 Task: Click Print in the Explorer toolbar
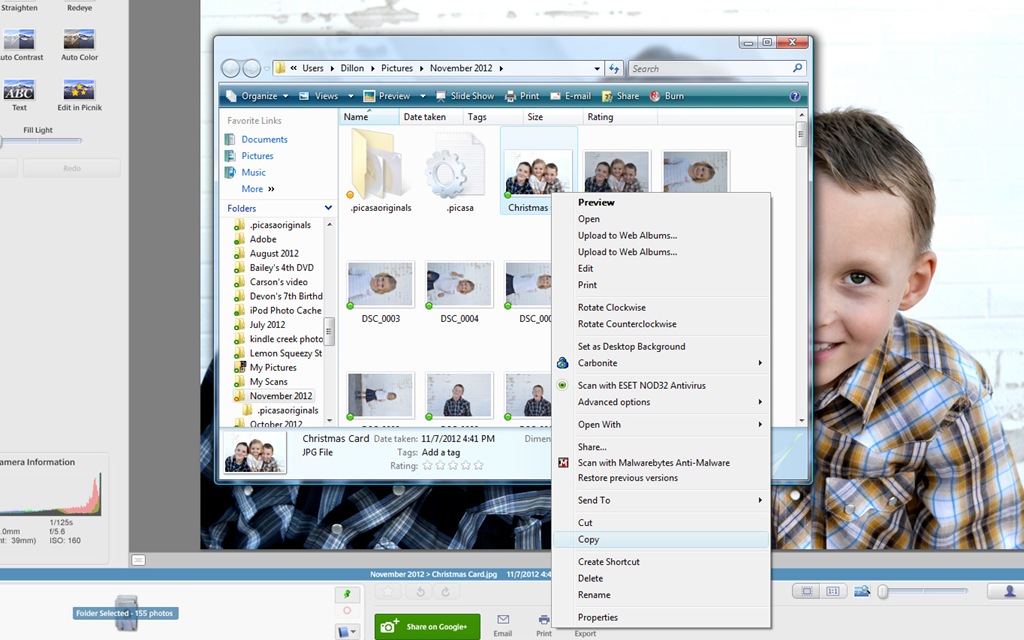tap(522, 96)
